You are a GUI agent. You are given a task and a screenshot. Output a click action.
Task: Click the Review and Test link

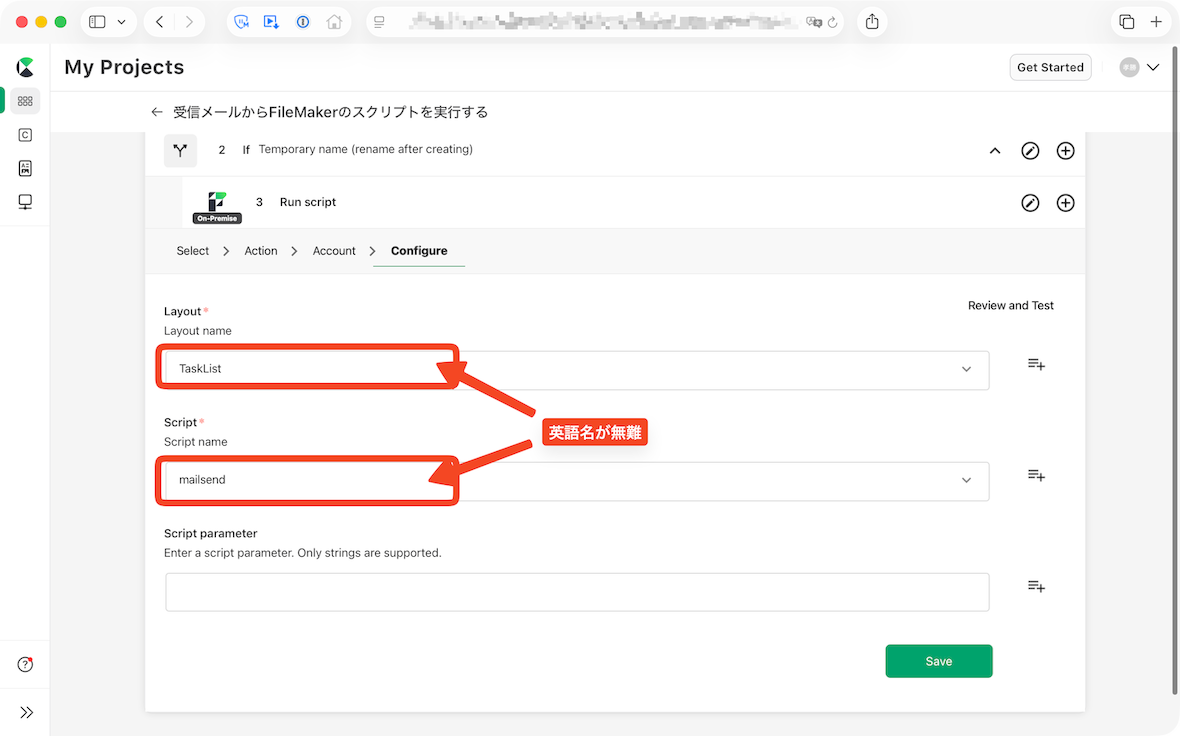1010,306
